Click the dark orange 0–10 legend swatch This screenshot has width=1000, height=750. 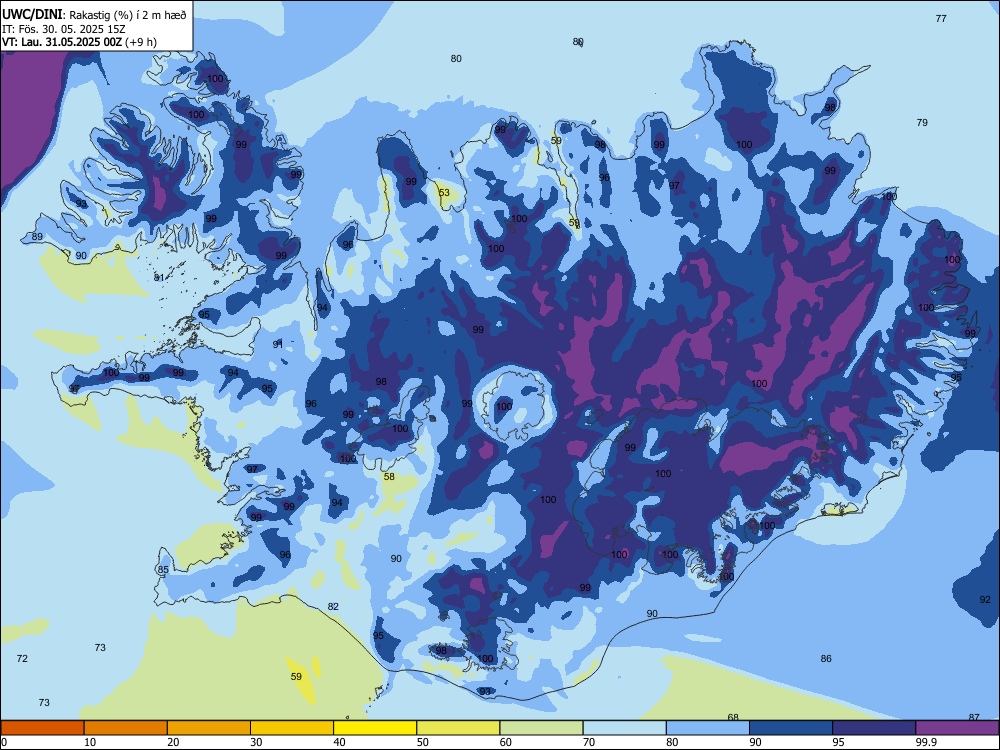pyautogui.click(x=42, y=728)
